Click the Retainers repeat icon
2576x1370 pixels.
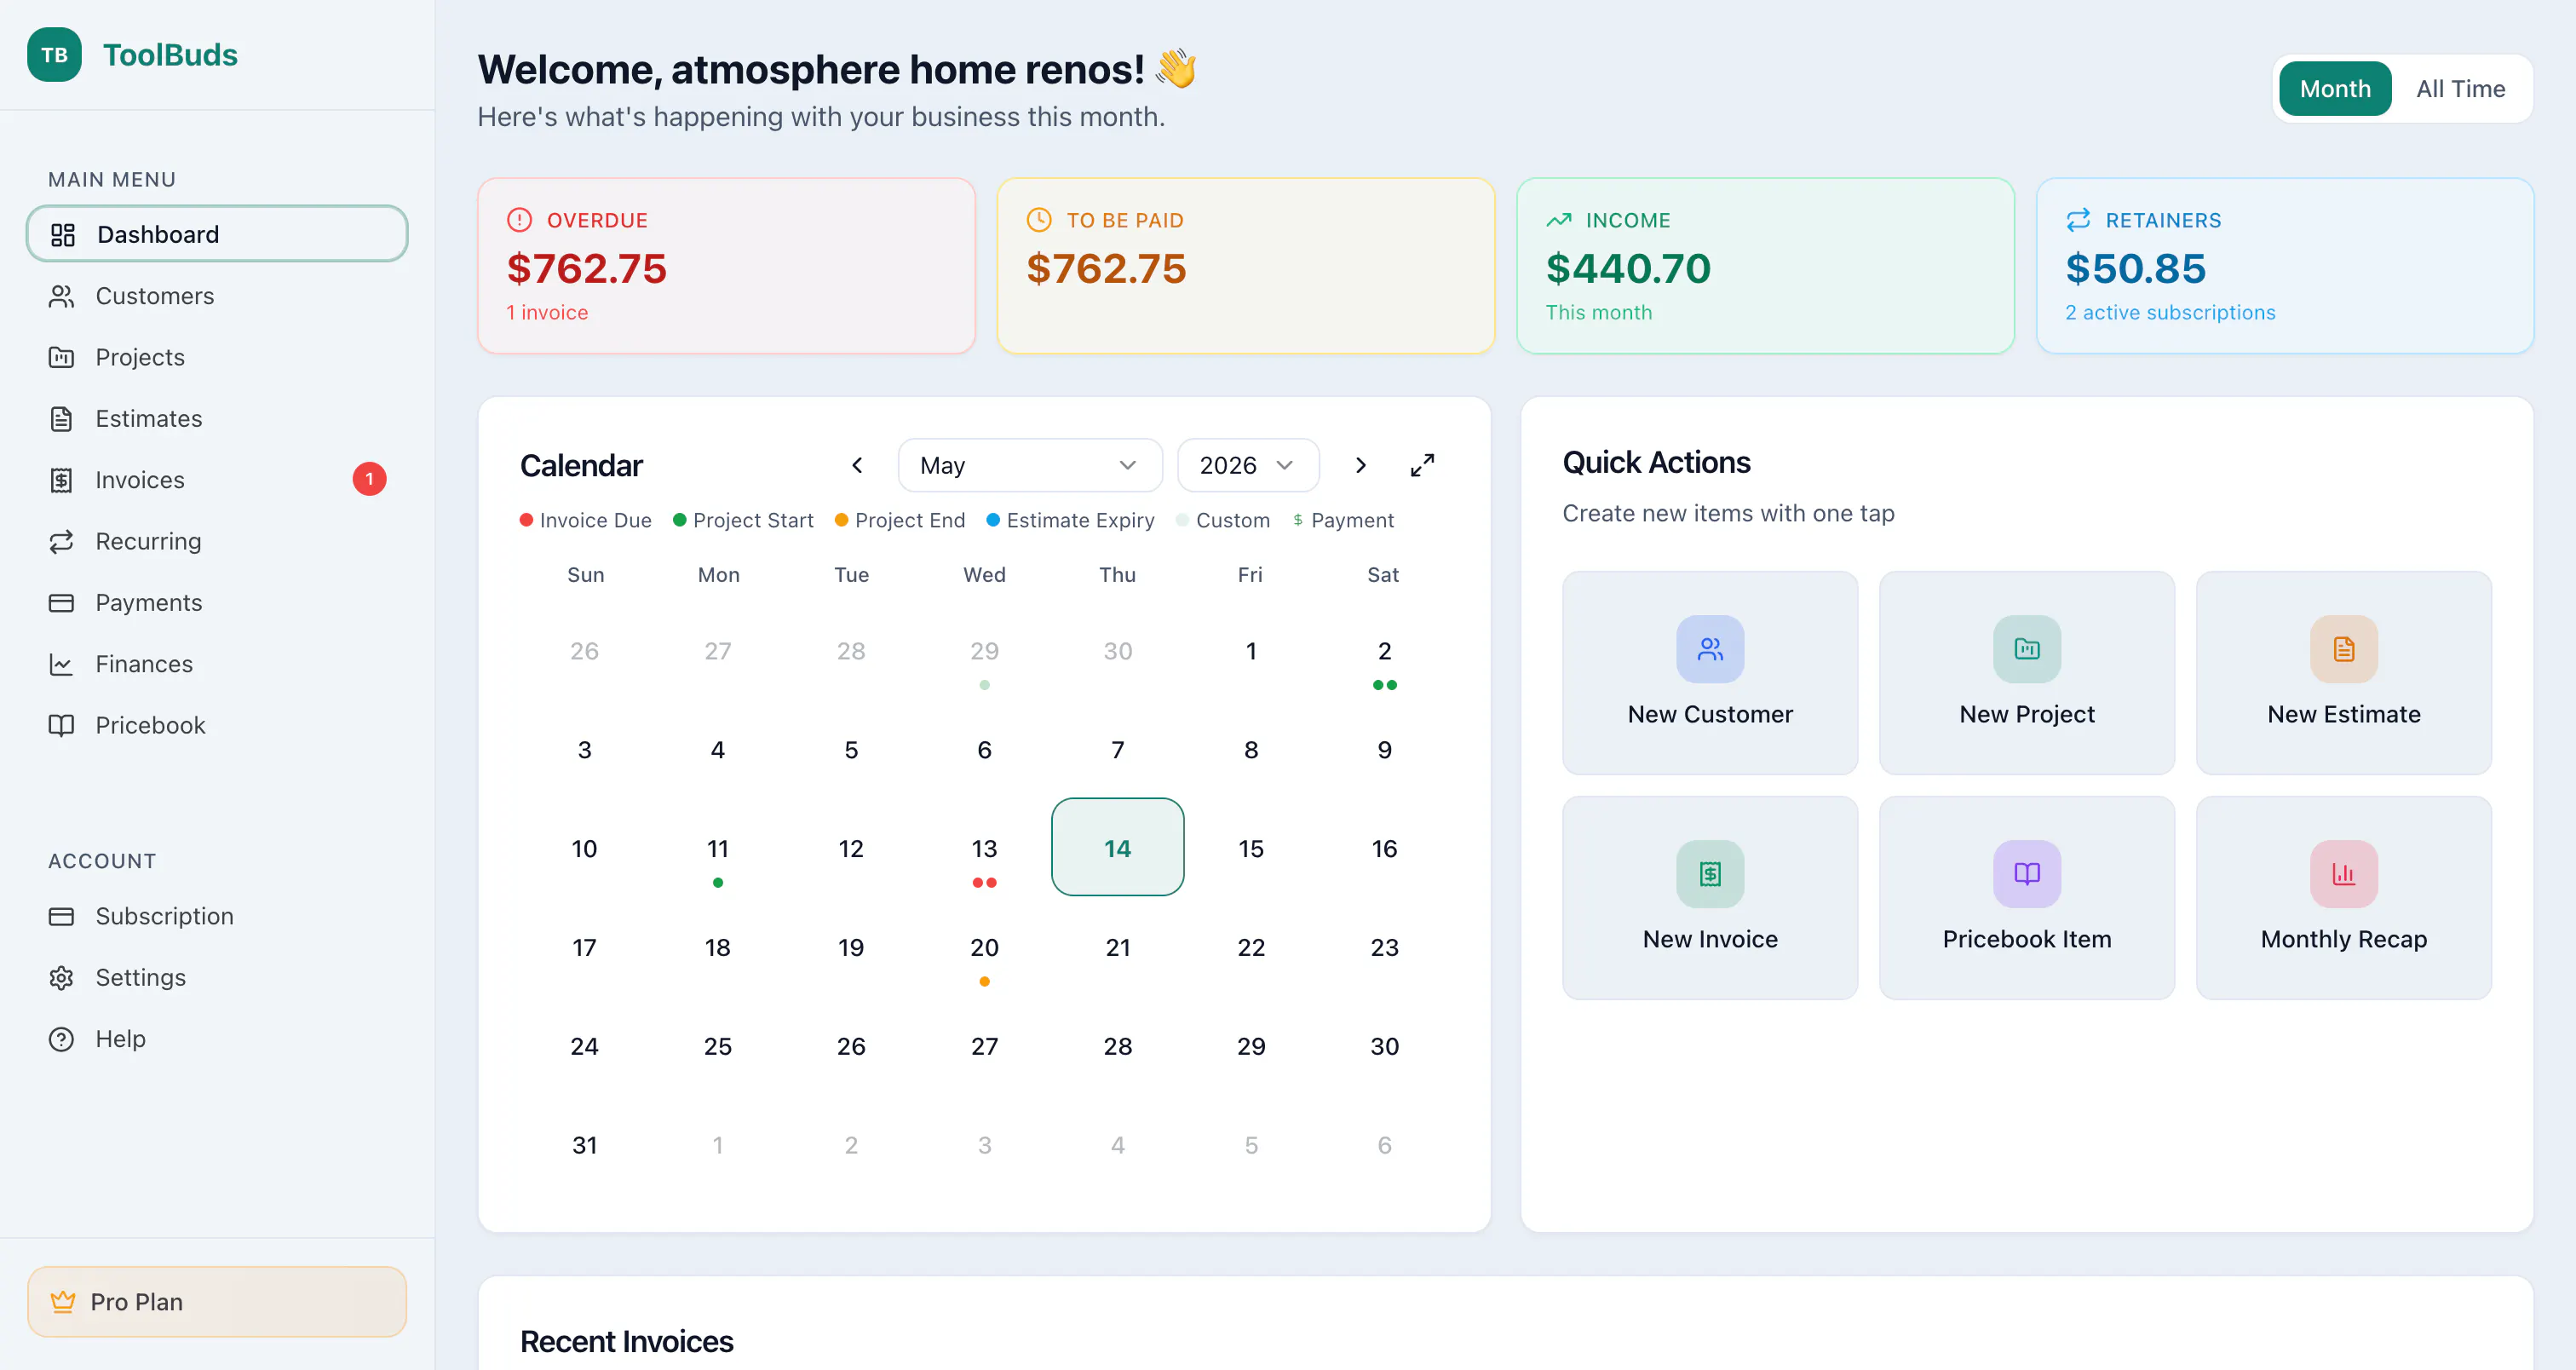click(2078, 220)
